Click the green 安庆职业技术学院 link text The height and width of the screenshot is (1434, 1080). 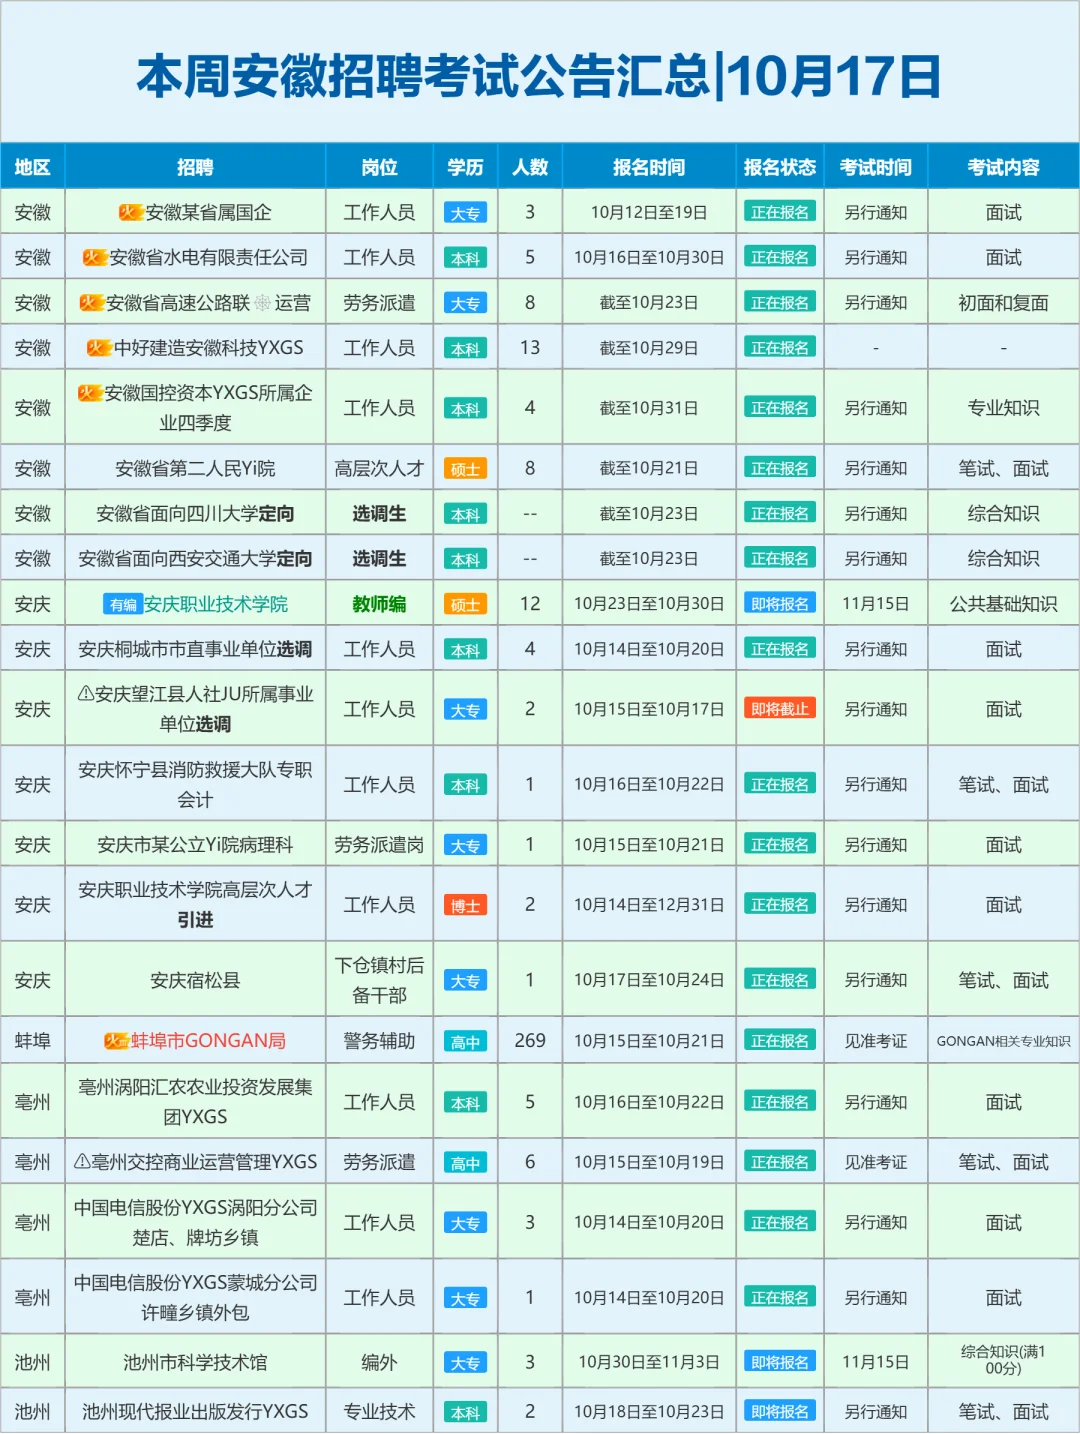(216, 604)
